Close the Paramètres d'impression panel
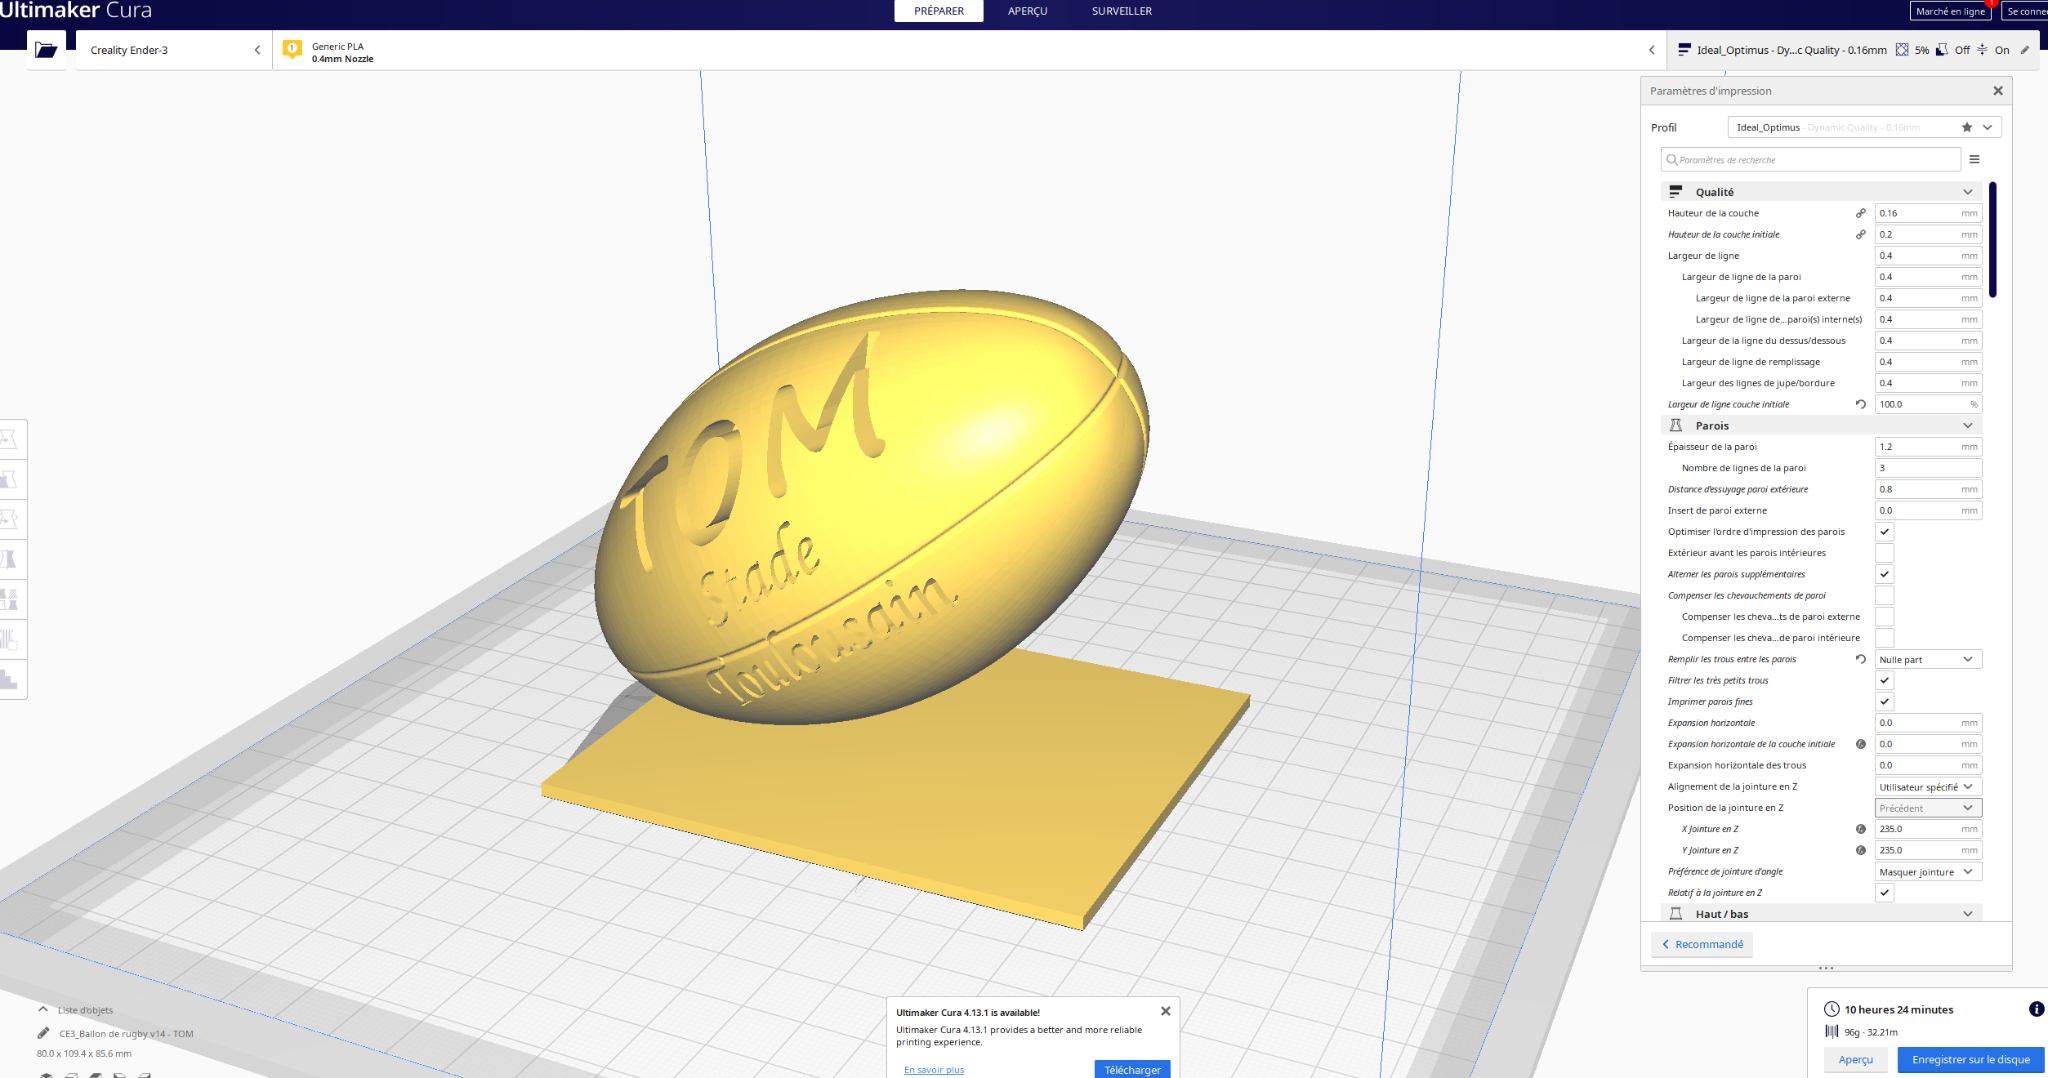This screenshot has height=1078, width=2048. (x=1998, y=91)
